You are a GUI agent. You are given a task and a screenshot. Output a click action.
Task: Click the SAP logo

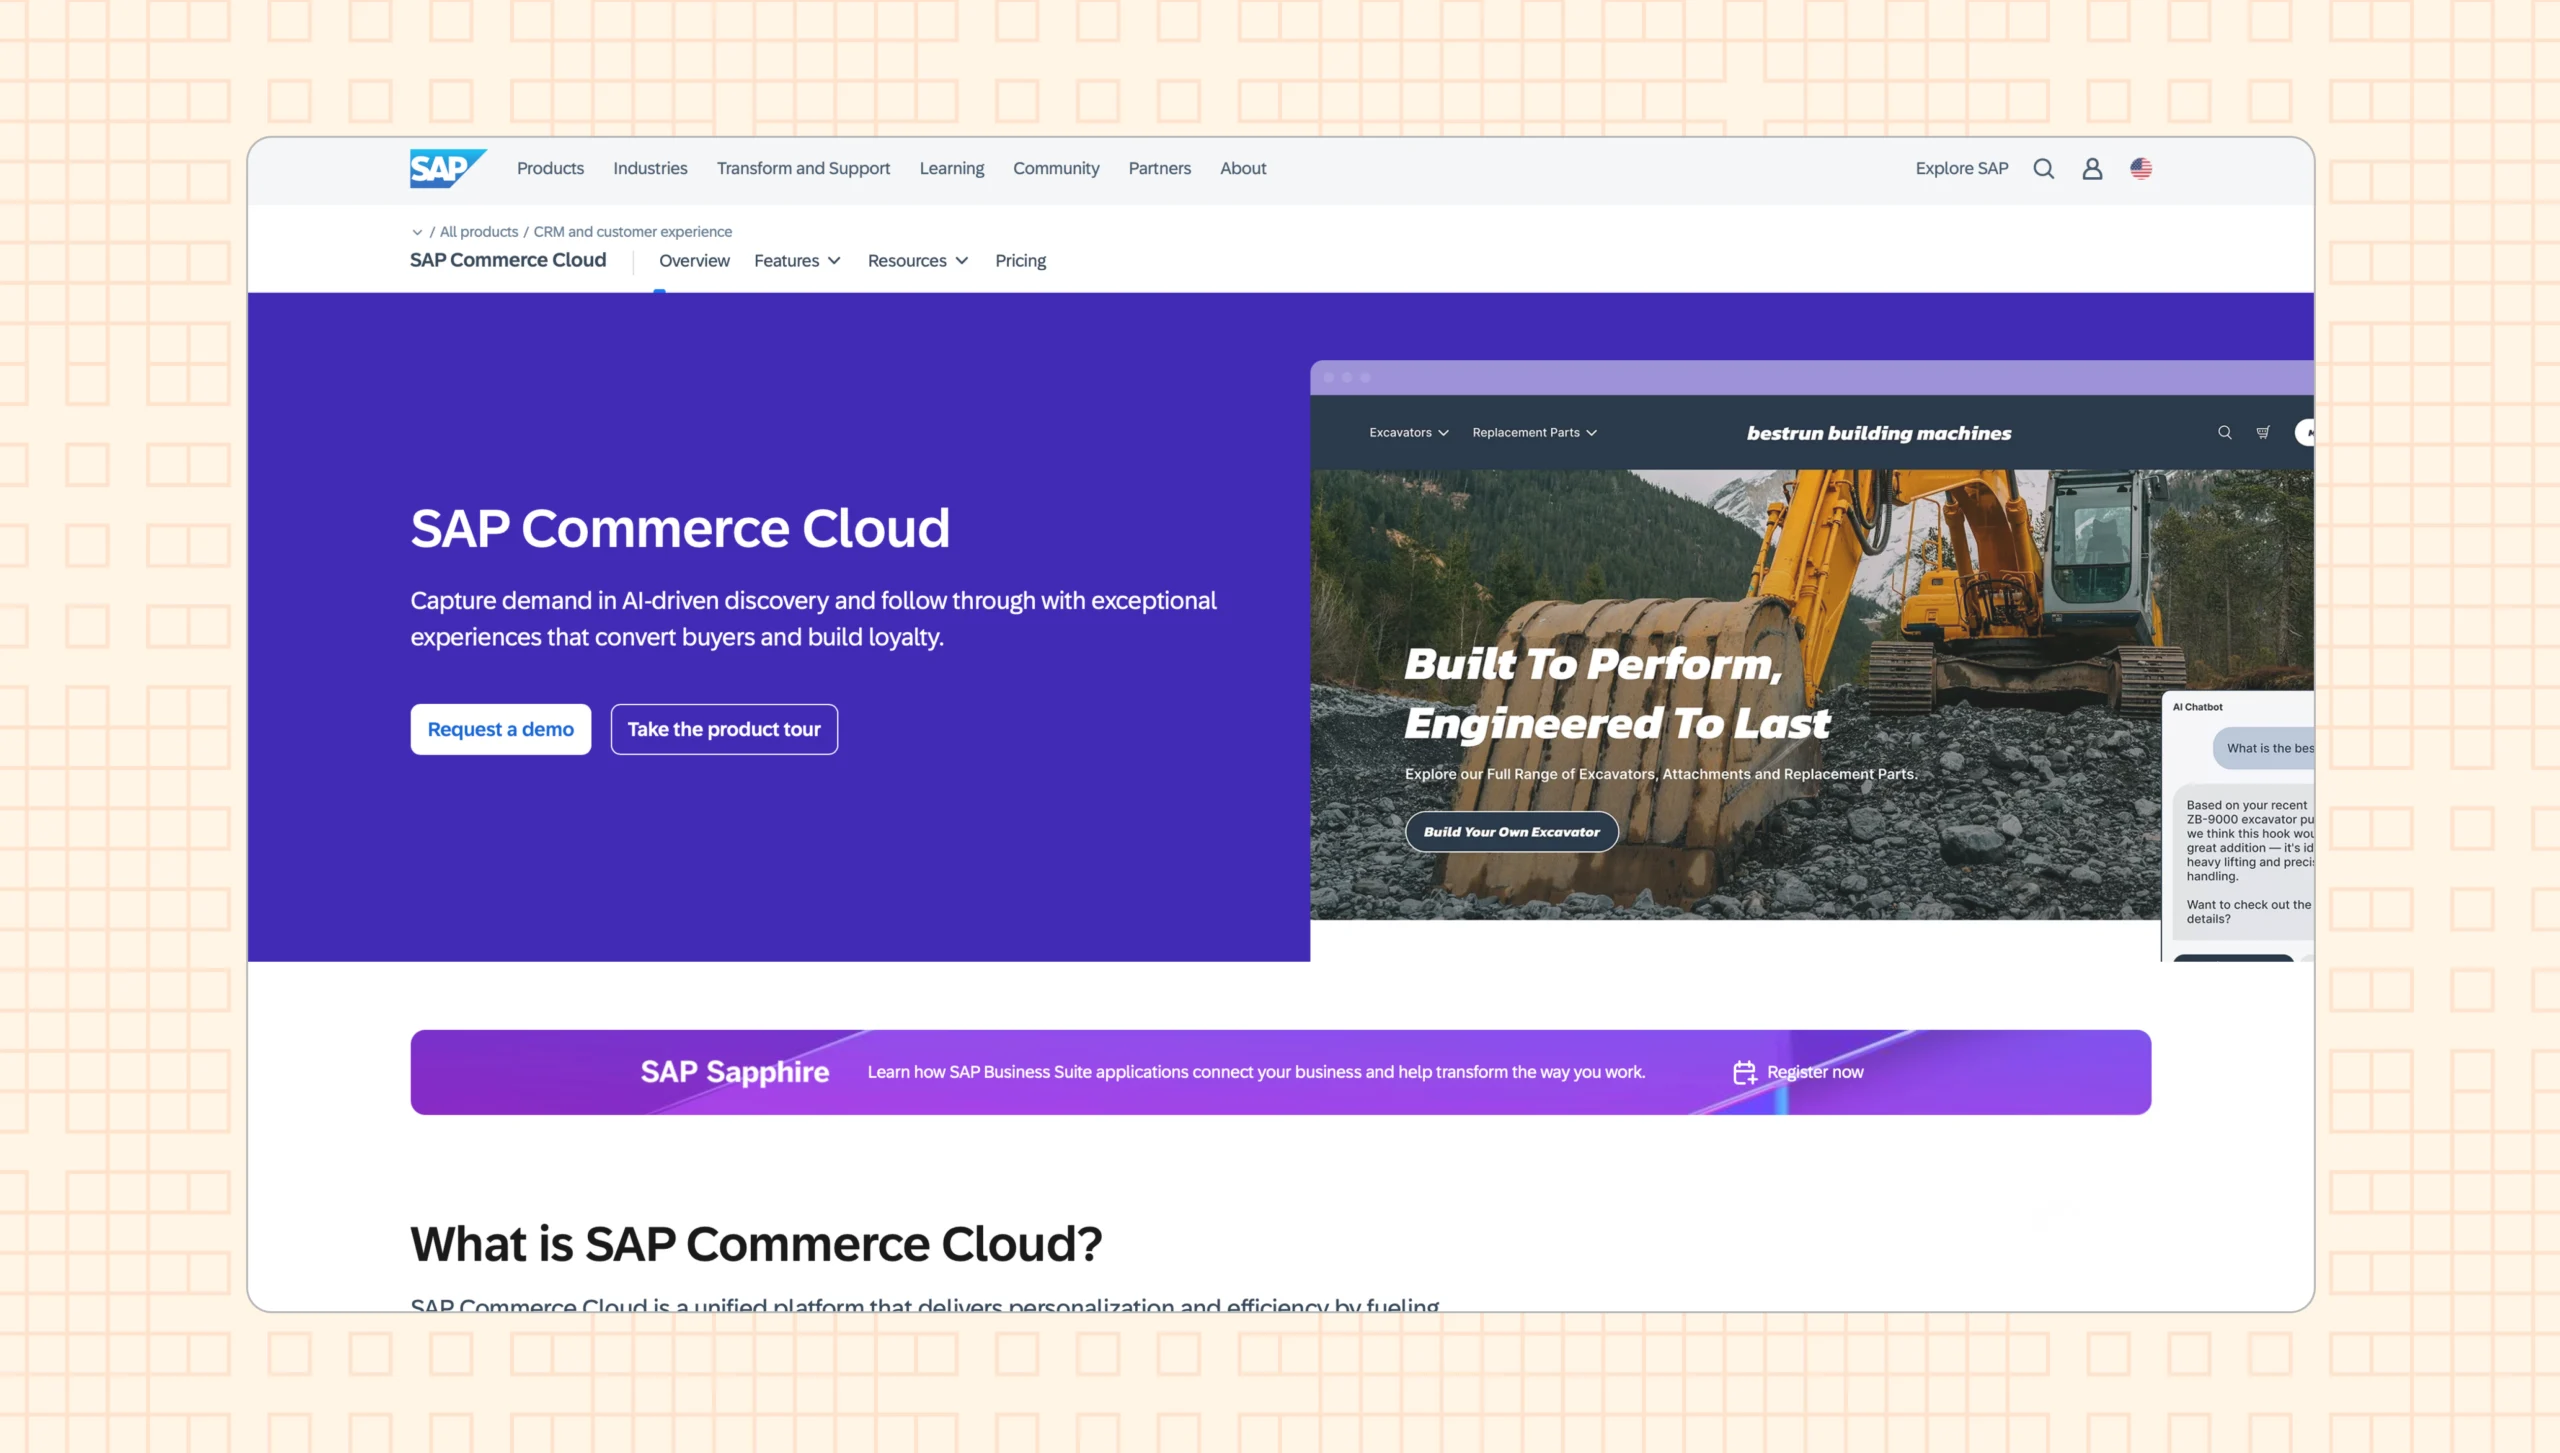click(x=448, y=168)
